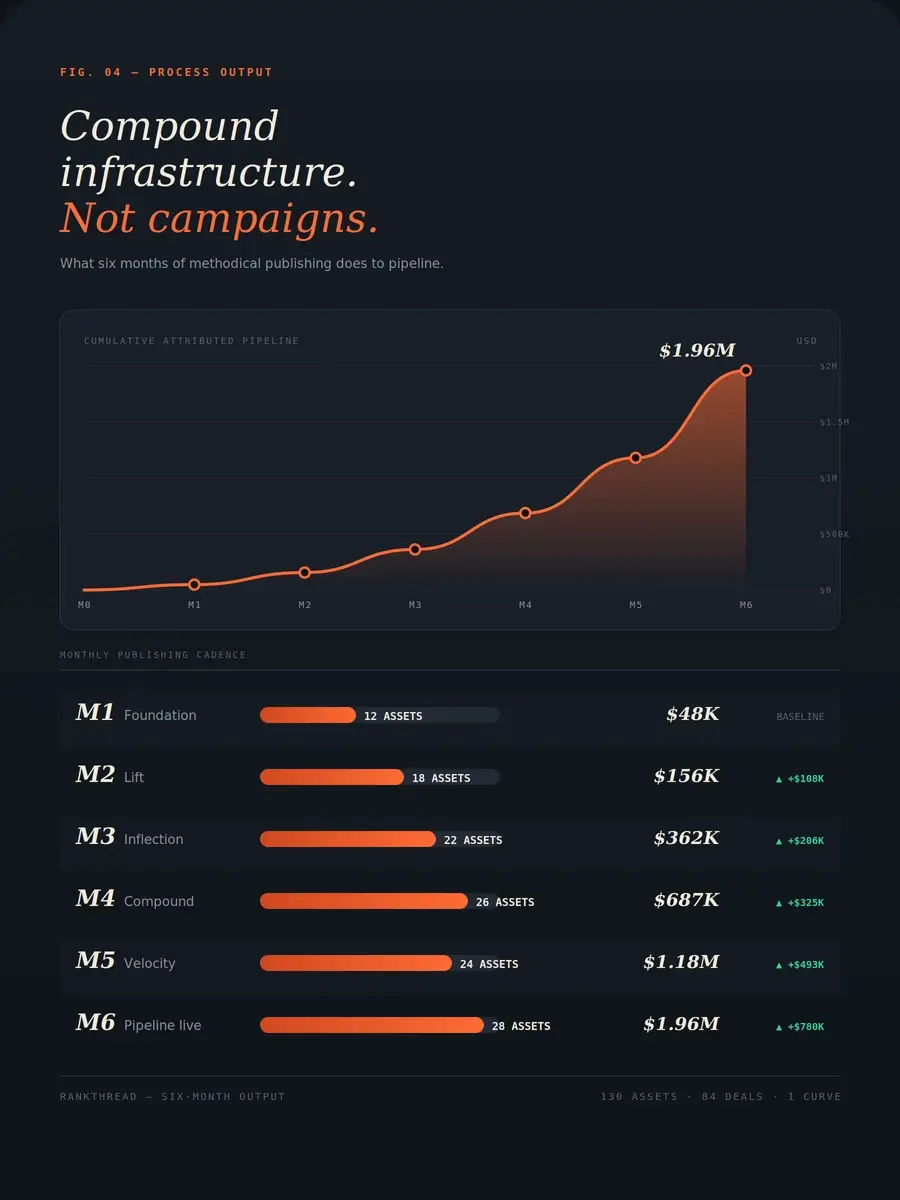This screenshot has width=900, height=1200.
Task: Click the $1M y-axis label
Action: (829, 479)
